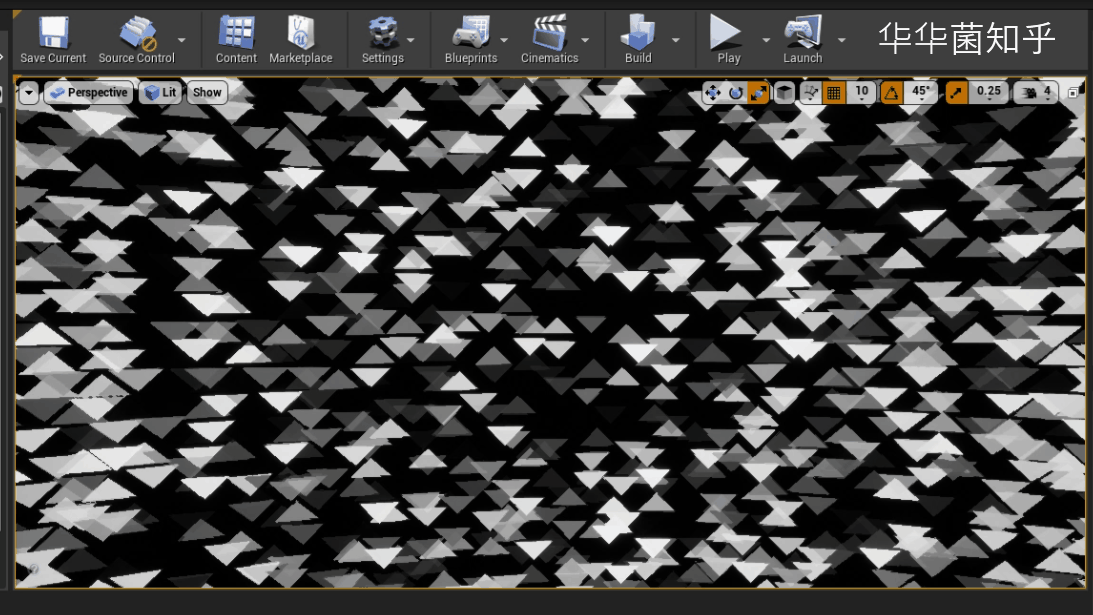The image size is (1093, 615).
Task: Select the translate gizmo mode
Action: [713, 92]
